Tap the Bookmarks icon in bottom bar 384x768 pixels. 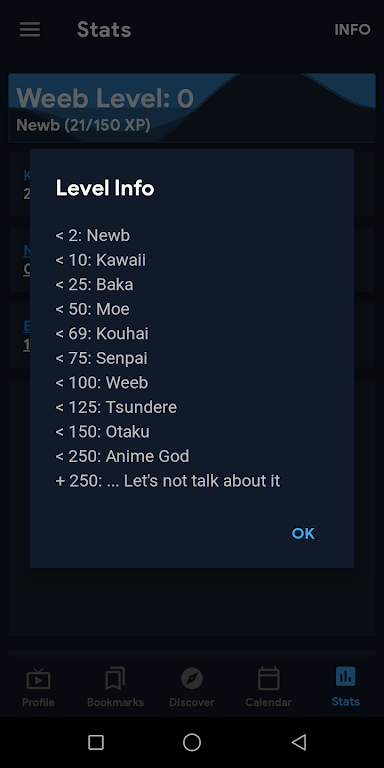(115, 679)
